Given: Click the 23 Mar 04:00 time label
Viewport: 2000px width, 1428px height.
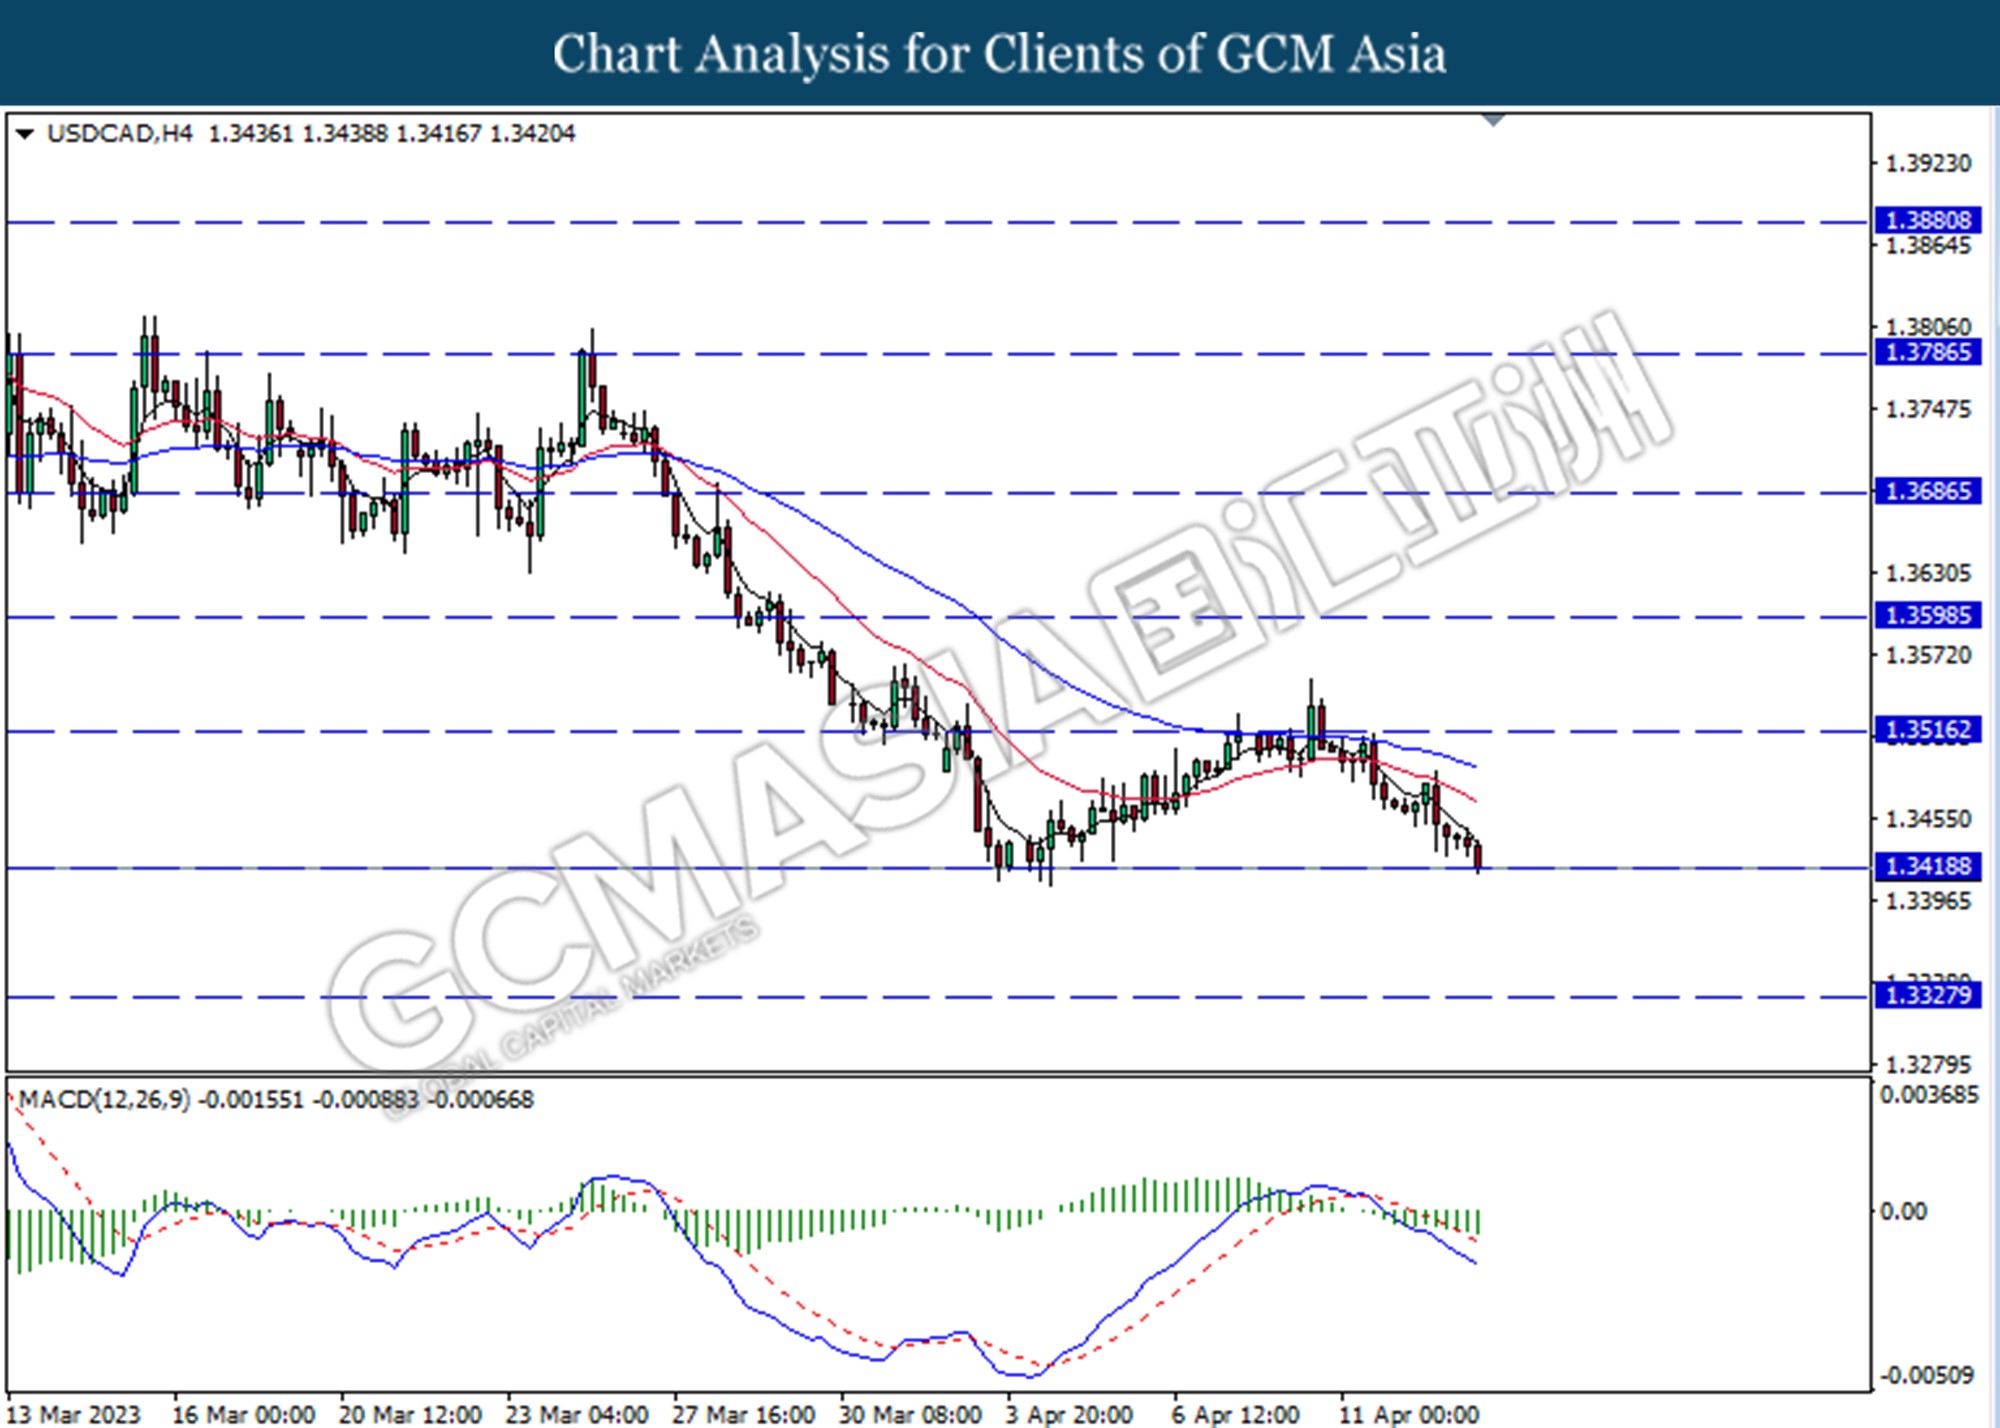Looking at the screenshot, I should (577, 1415).
